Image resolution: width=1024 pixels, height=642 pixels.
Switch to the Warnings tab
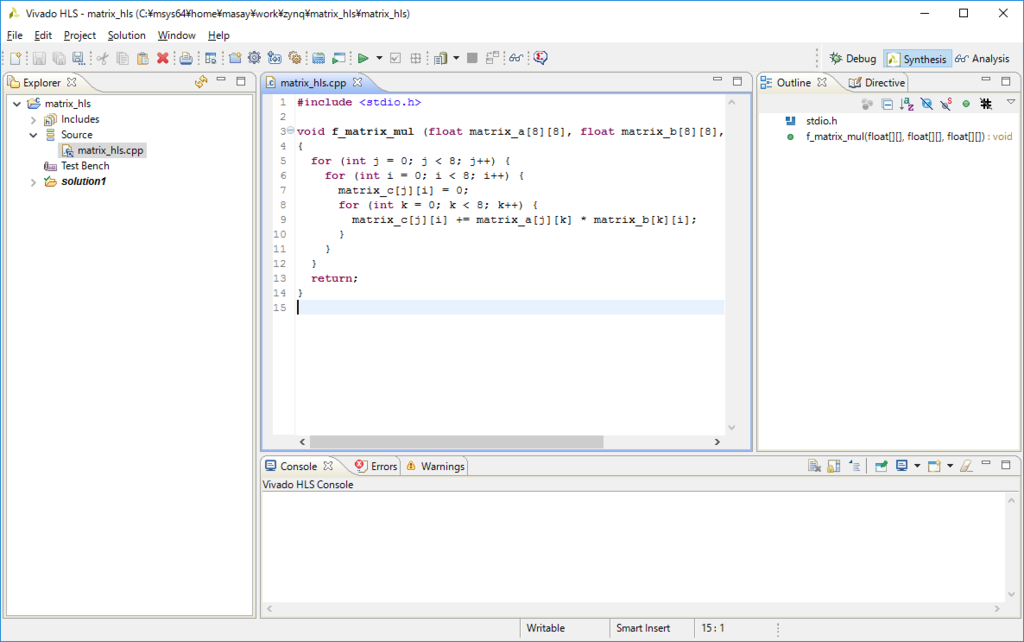[x=436, y=466]
